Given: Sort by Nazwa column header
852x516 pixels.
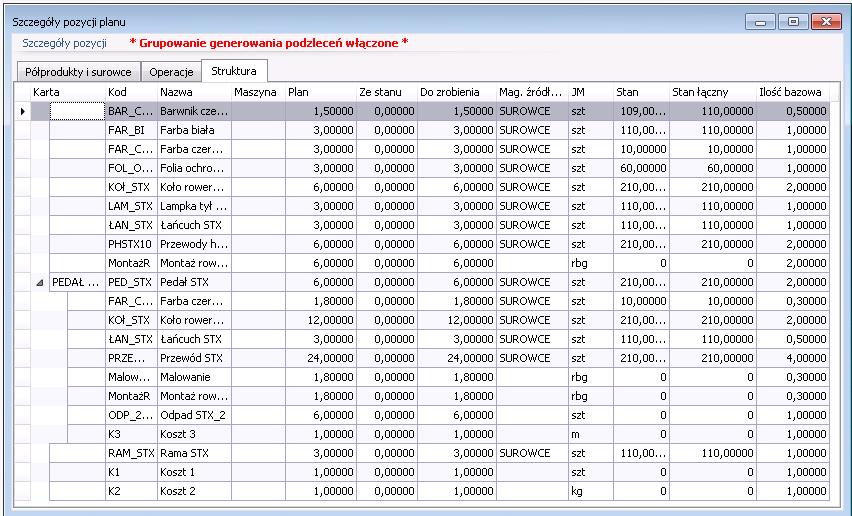Looking at the screenshot, I should coord(195,92).
